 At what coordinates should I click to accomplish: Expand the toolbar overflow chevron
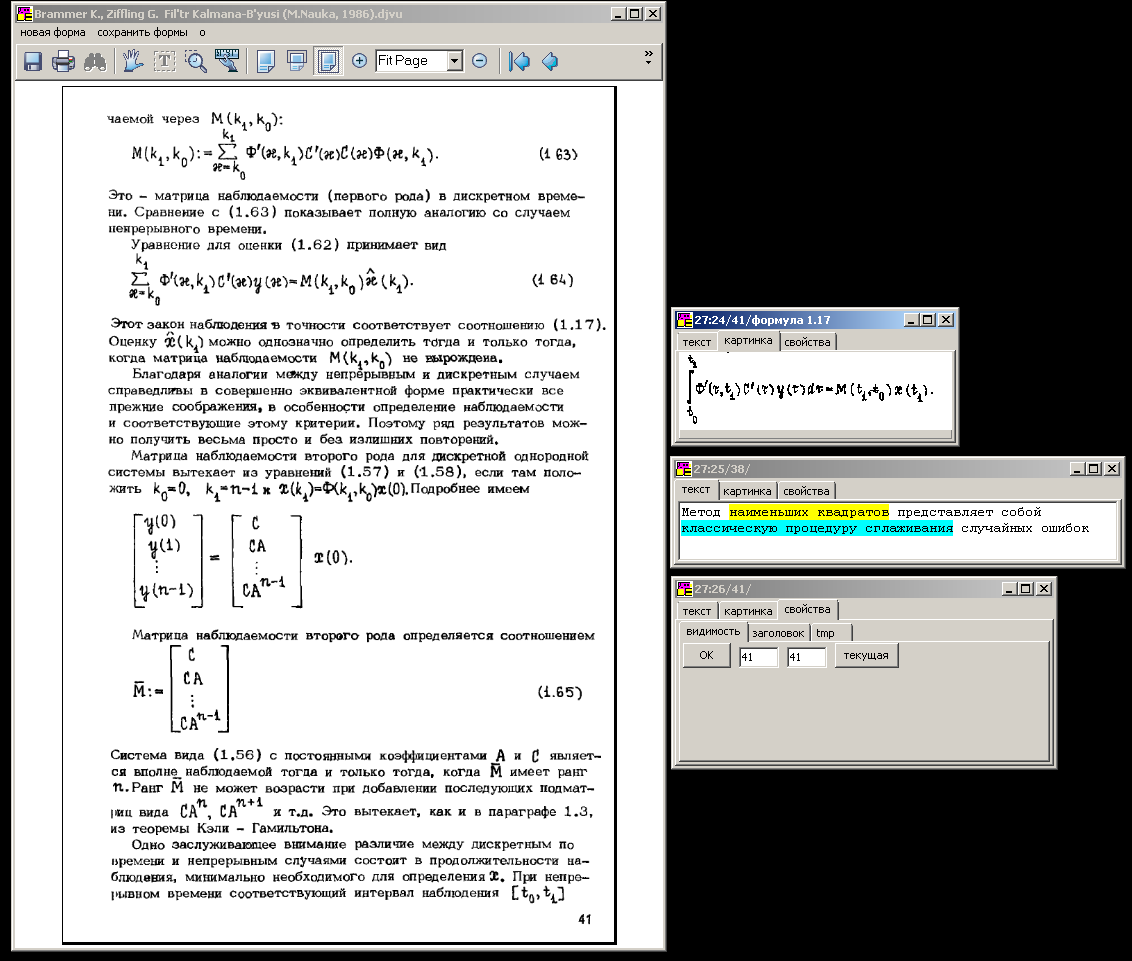click(648, 56)
